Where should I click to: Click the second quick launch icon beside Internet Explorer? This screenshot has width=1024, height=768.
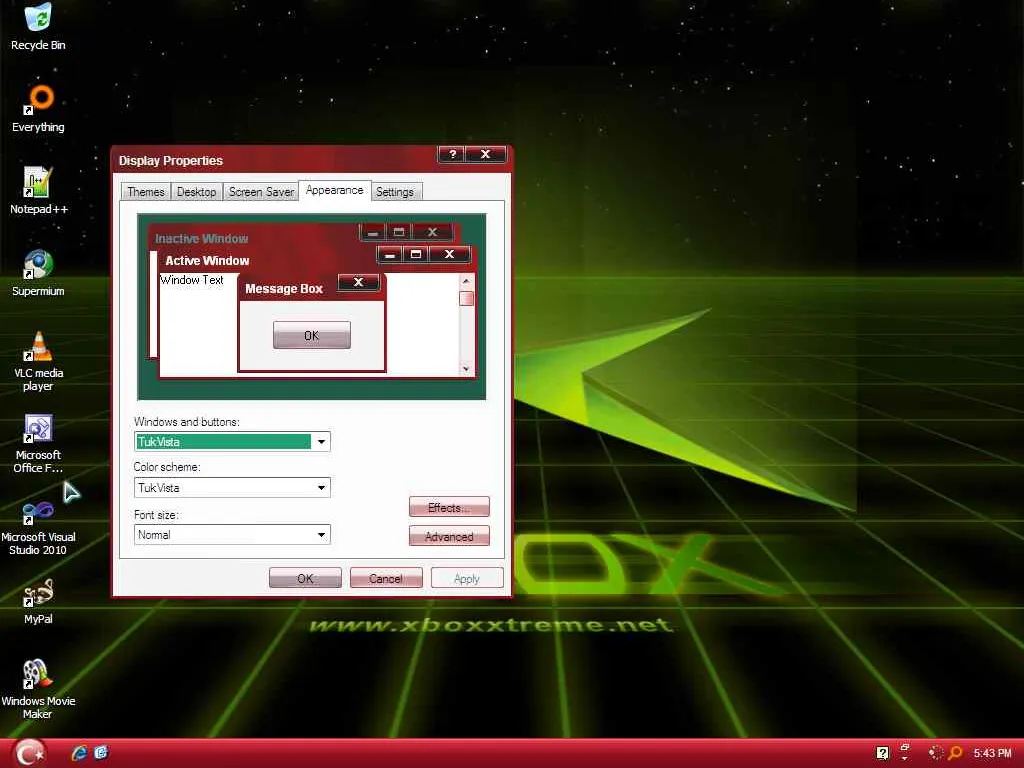[101, 753]
